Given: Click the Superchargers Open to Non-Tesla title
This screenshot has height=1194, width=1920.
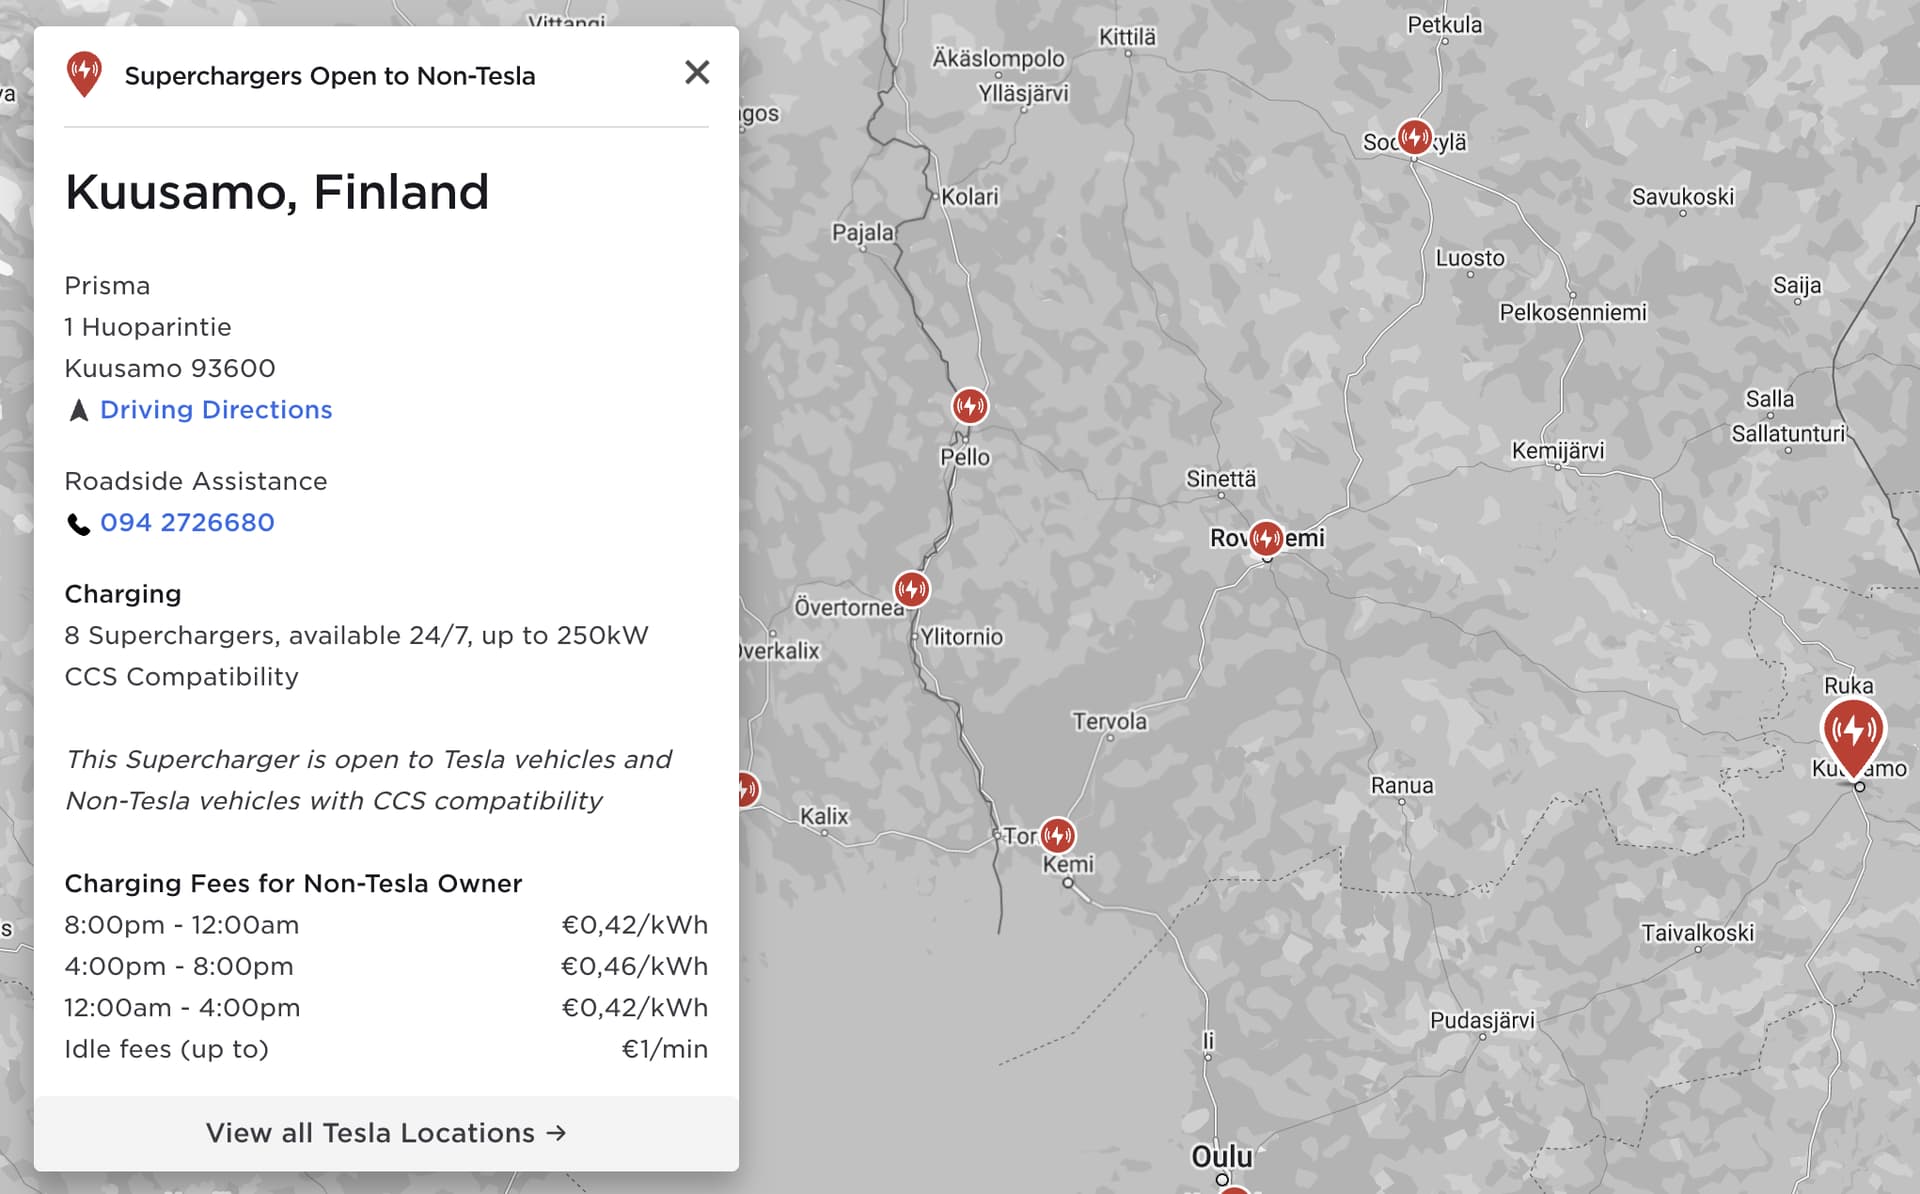Looking at the screenshot, I should pos(330,76).
